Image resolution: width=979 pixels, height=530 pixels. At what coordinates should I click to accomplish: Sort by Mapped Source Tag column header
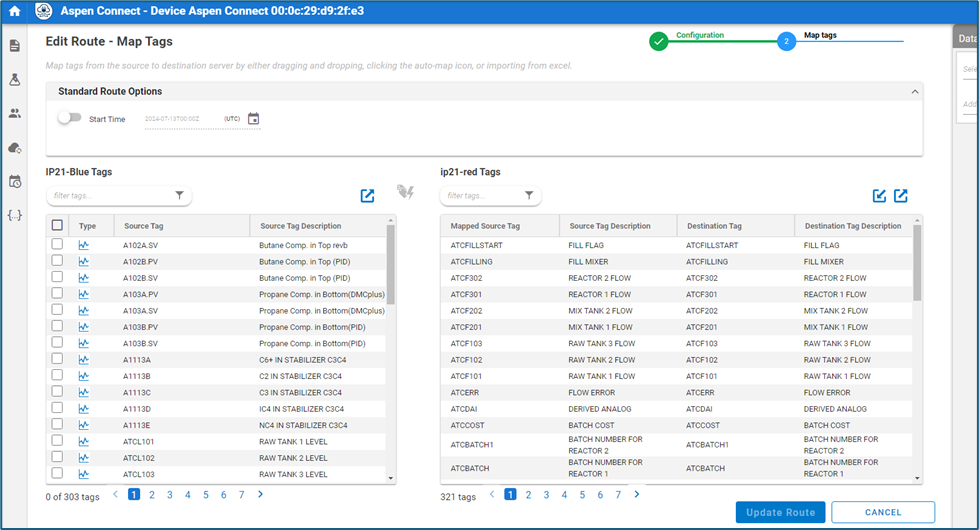pyautogui.click(x=485, y=226)
